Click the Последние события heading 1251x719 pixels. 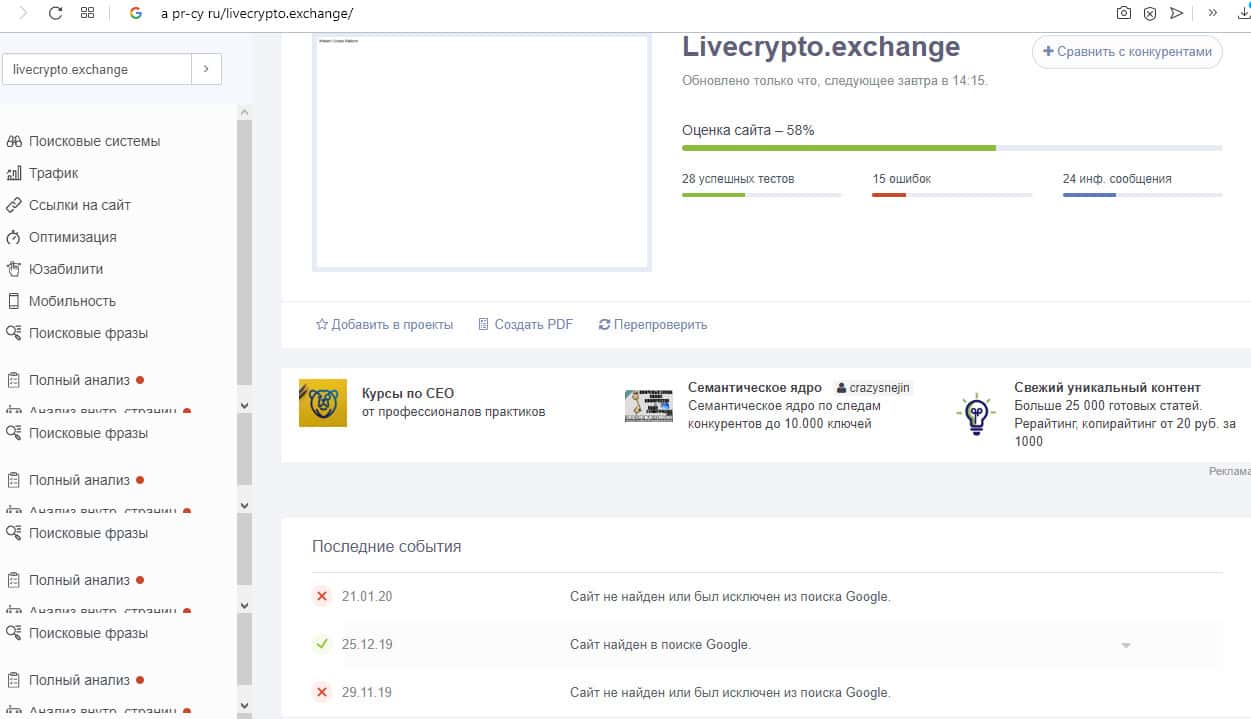coord(387,546)
